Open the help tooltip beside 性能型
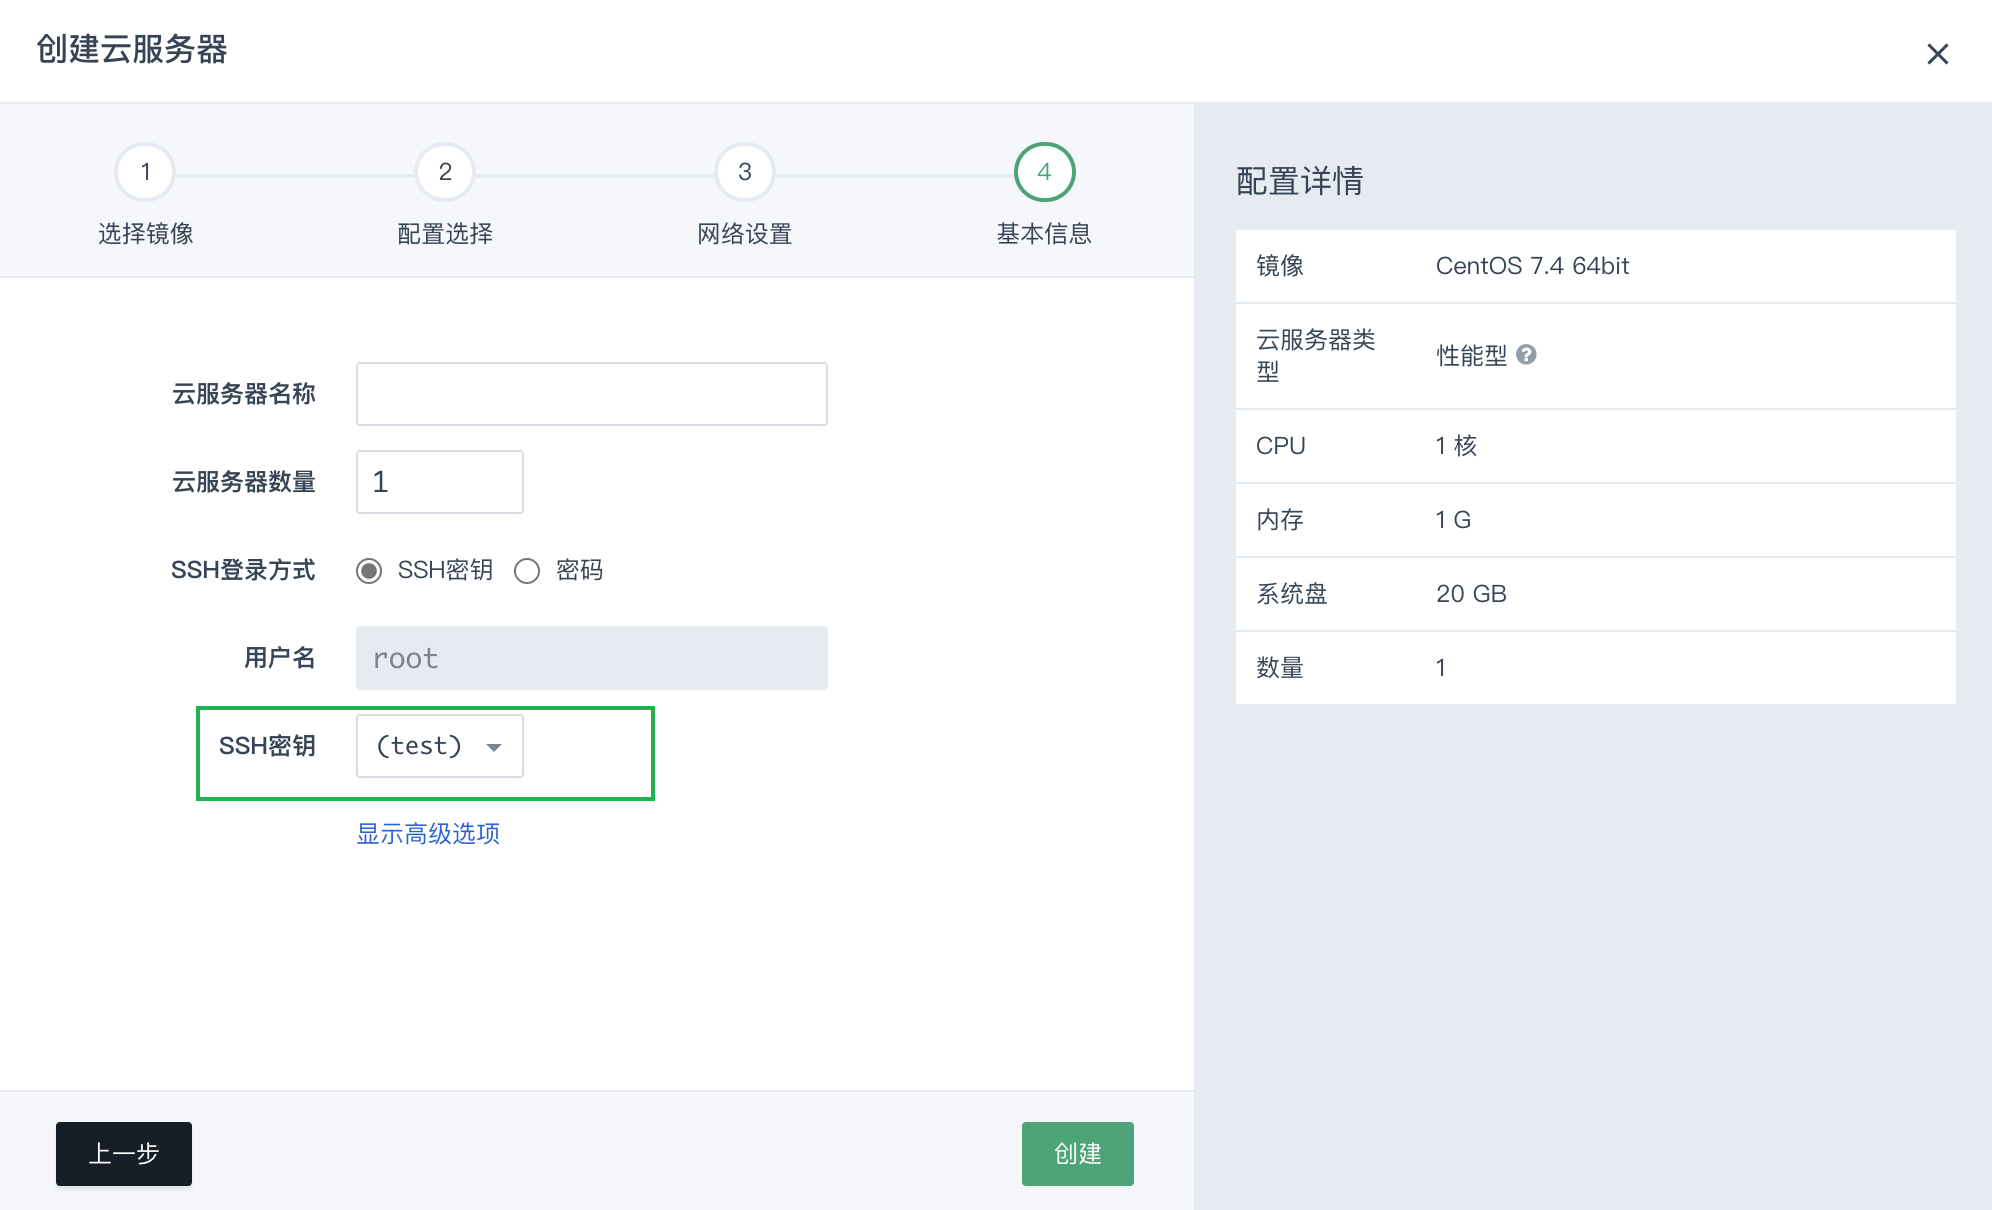 1527,354
